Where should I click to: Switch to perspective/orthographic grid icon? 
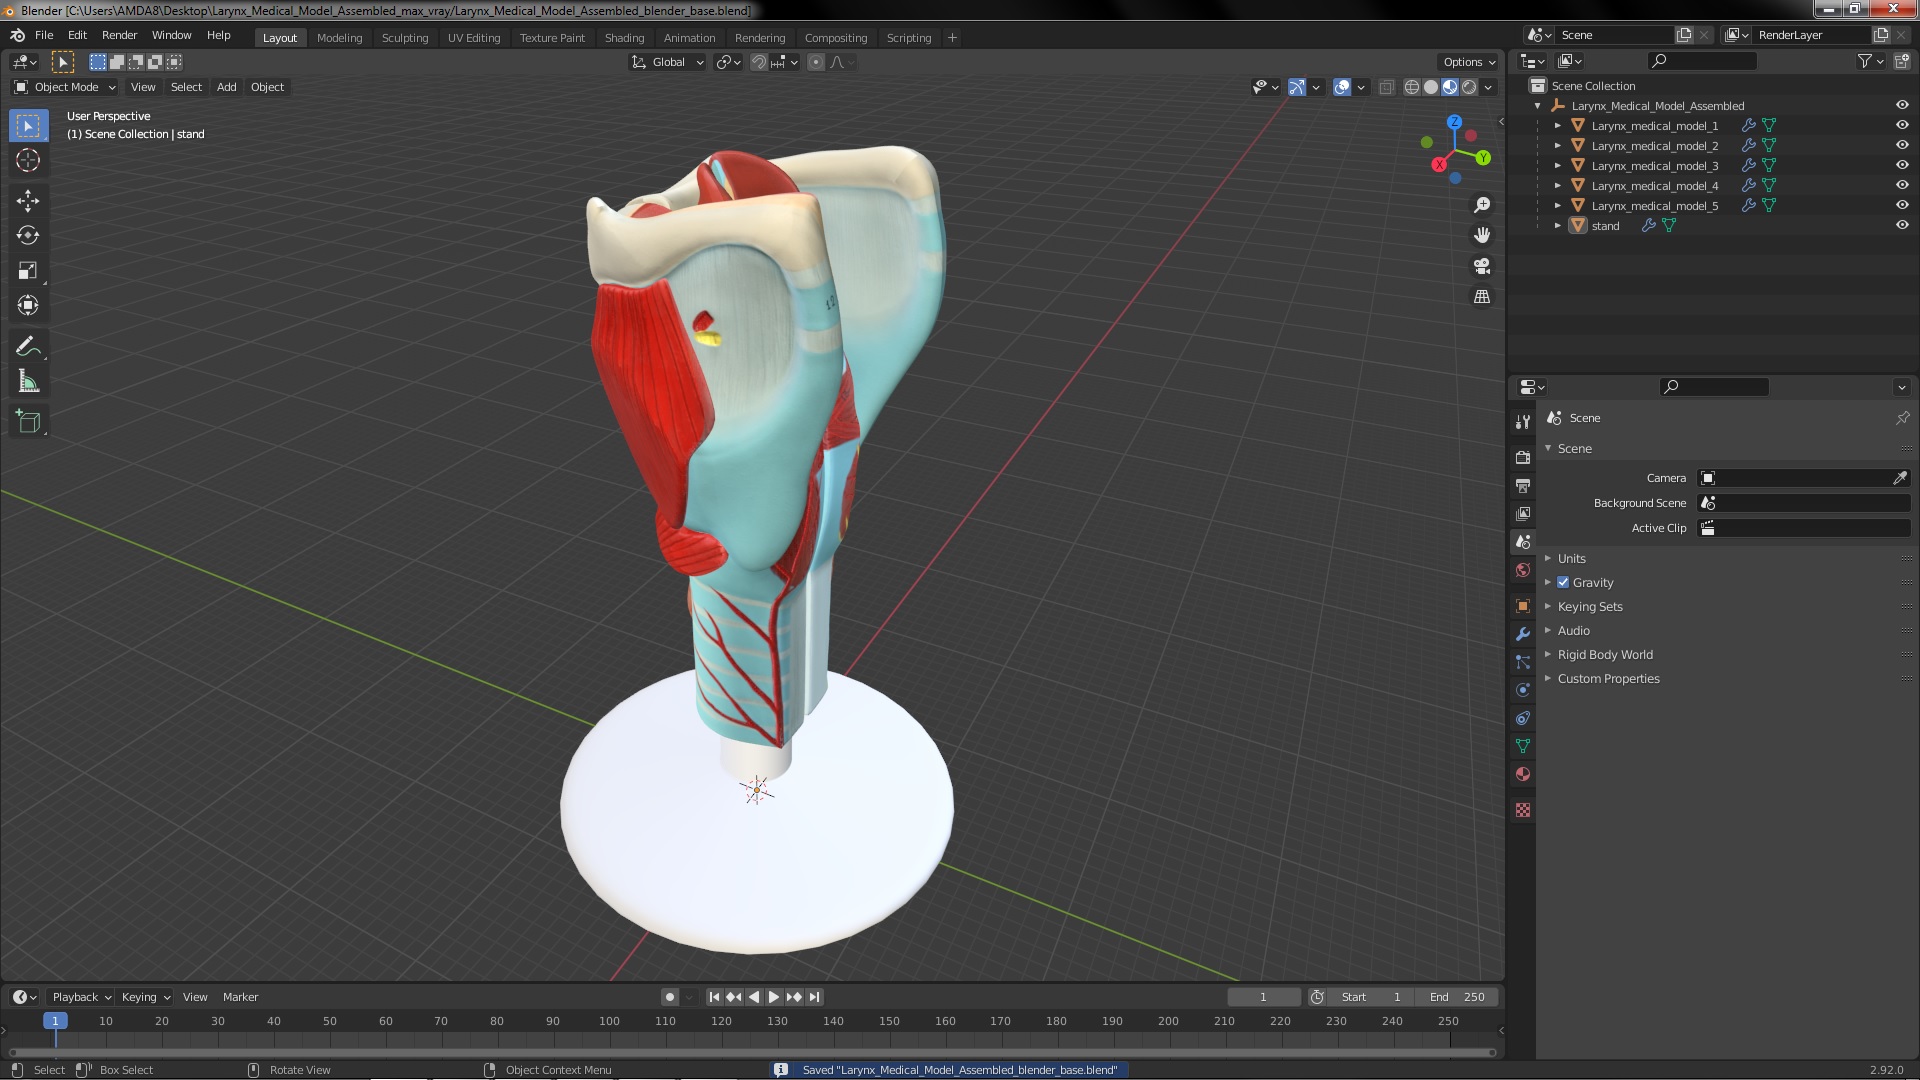(x=1482, y=297)
